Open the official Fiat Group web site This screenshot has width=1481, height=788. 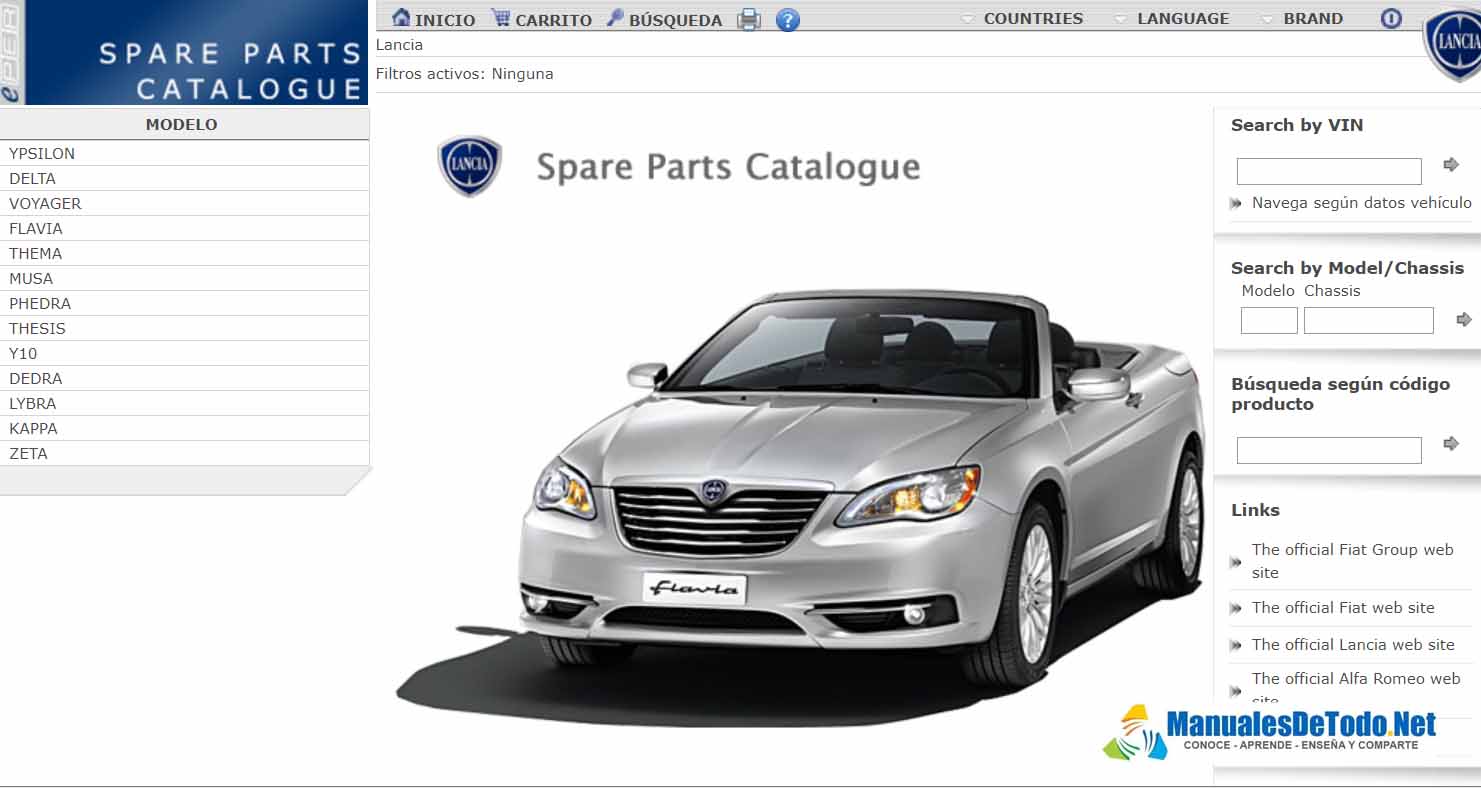coord(1352,561)
